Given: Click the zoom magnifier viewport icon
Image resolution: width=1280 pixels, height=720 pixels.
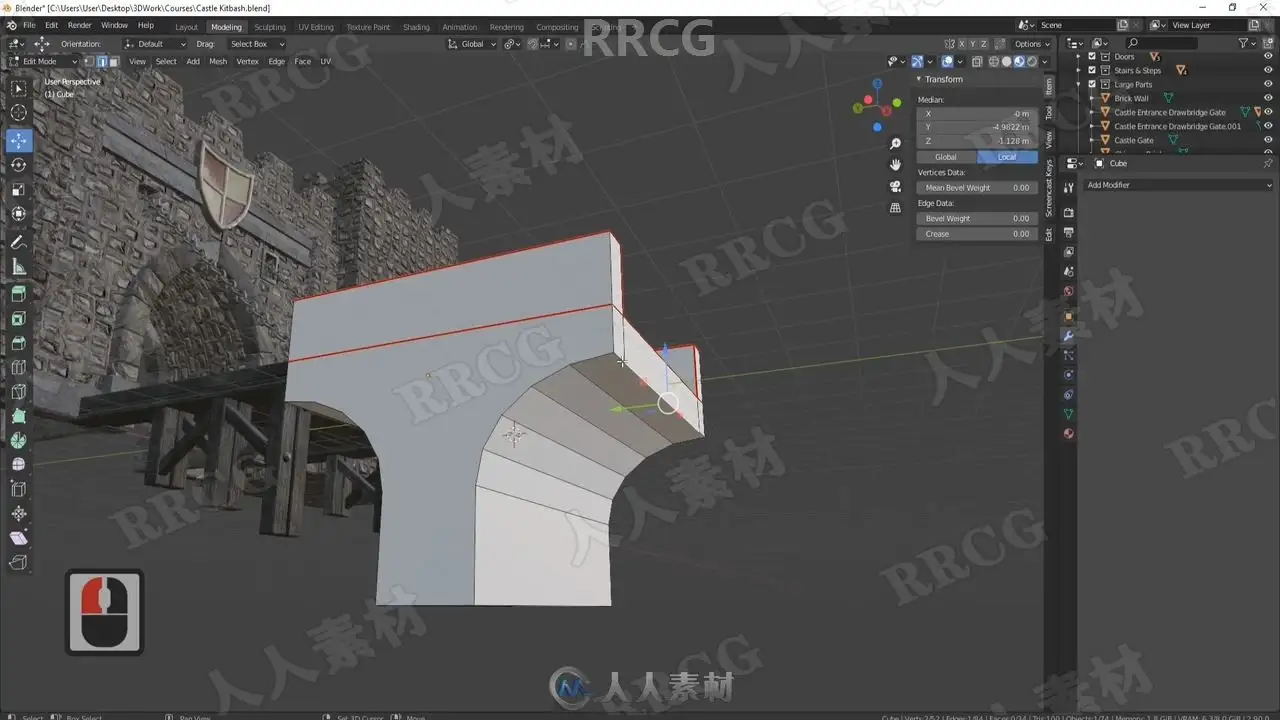Looking at the screenshot, I should (895, 144).
